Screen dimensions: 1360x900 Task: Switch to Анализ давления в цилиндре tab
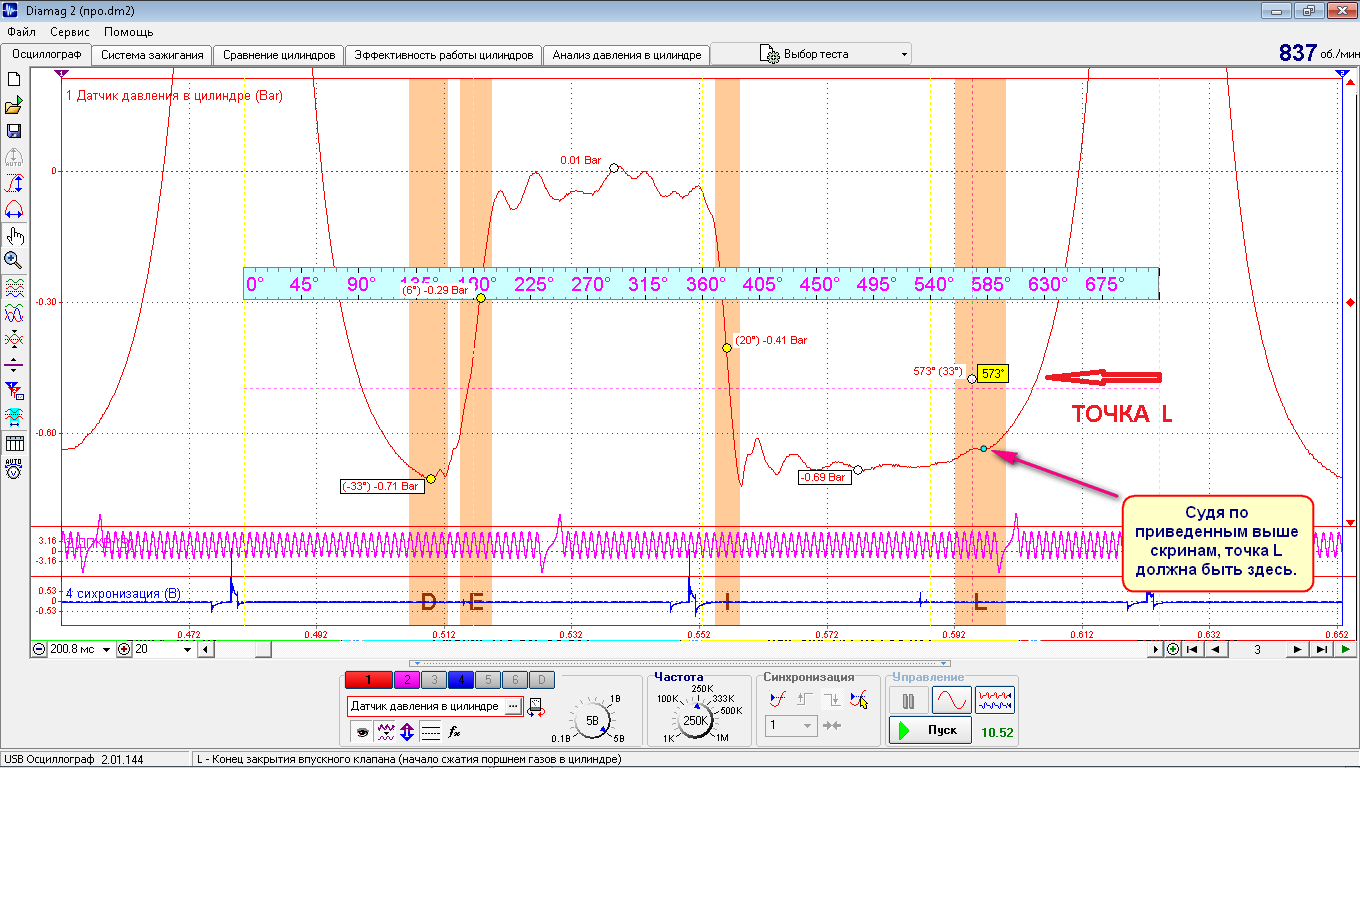(627, 55)
